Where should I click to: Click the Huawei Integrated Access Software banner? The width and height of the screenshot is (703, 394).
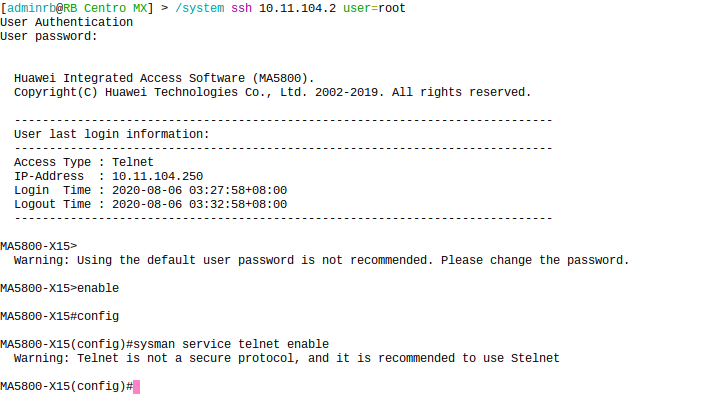[164, 78]
